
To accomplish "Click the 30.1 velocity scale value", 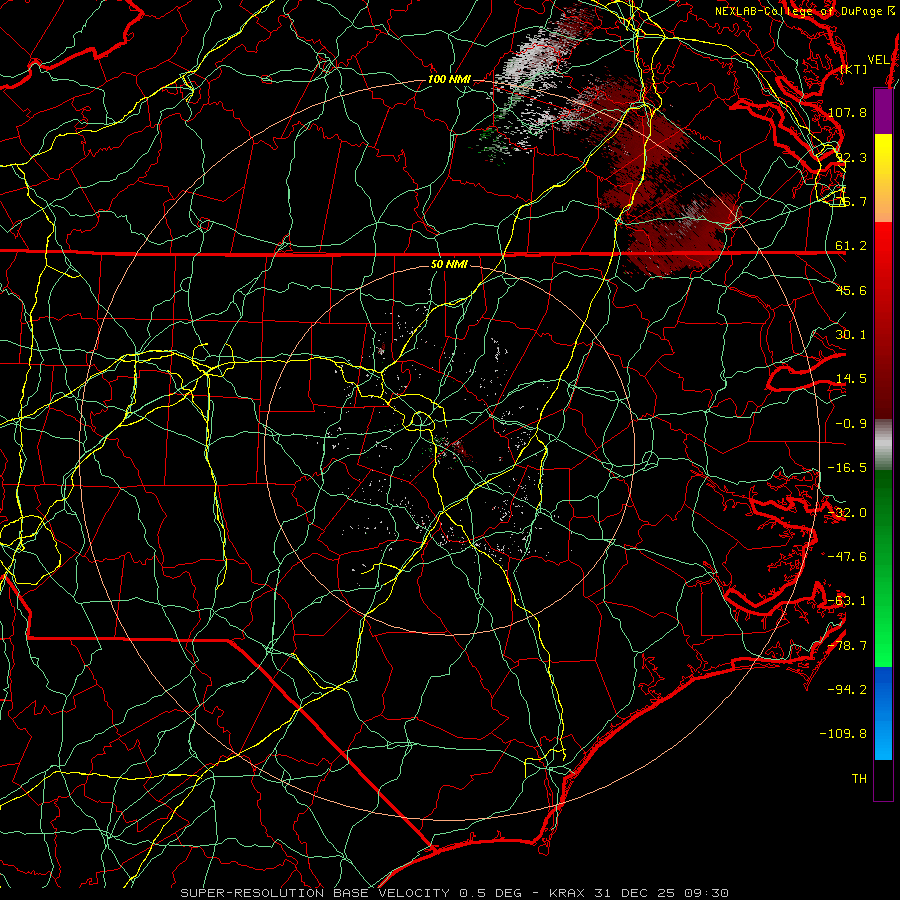I will [x=851, y=334].
